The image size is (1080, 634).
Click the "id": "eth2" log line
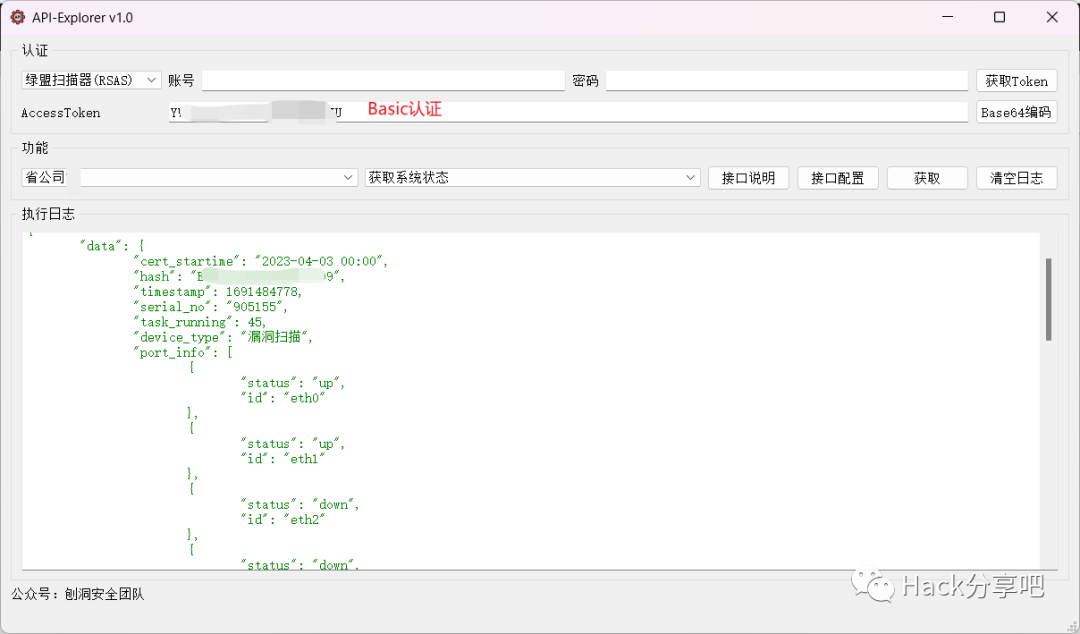282,519
